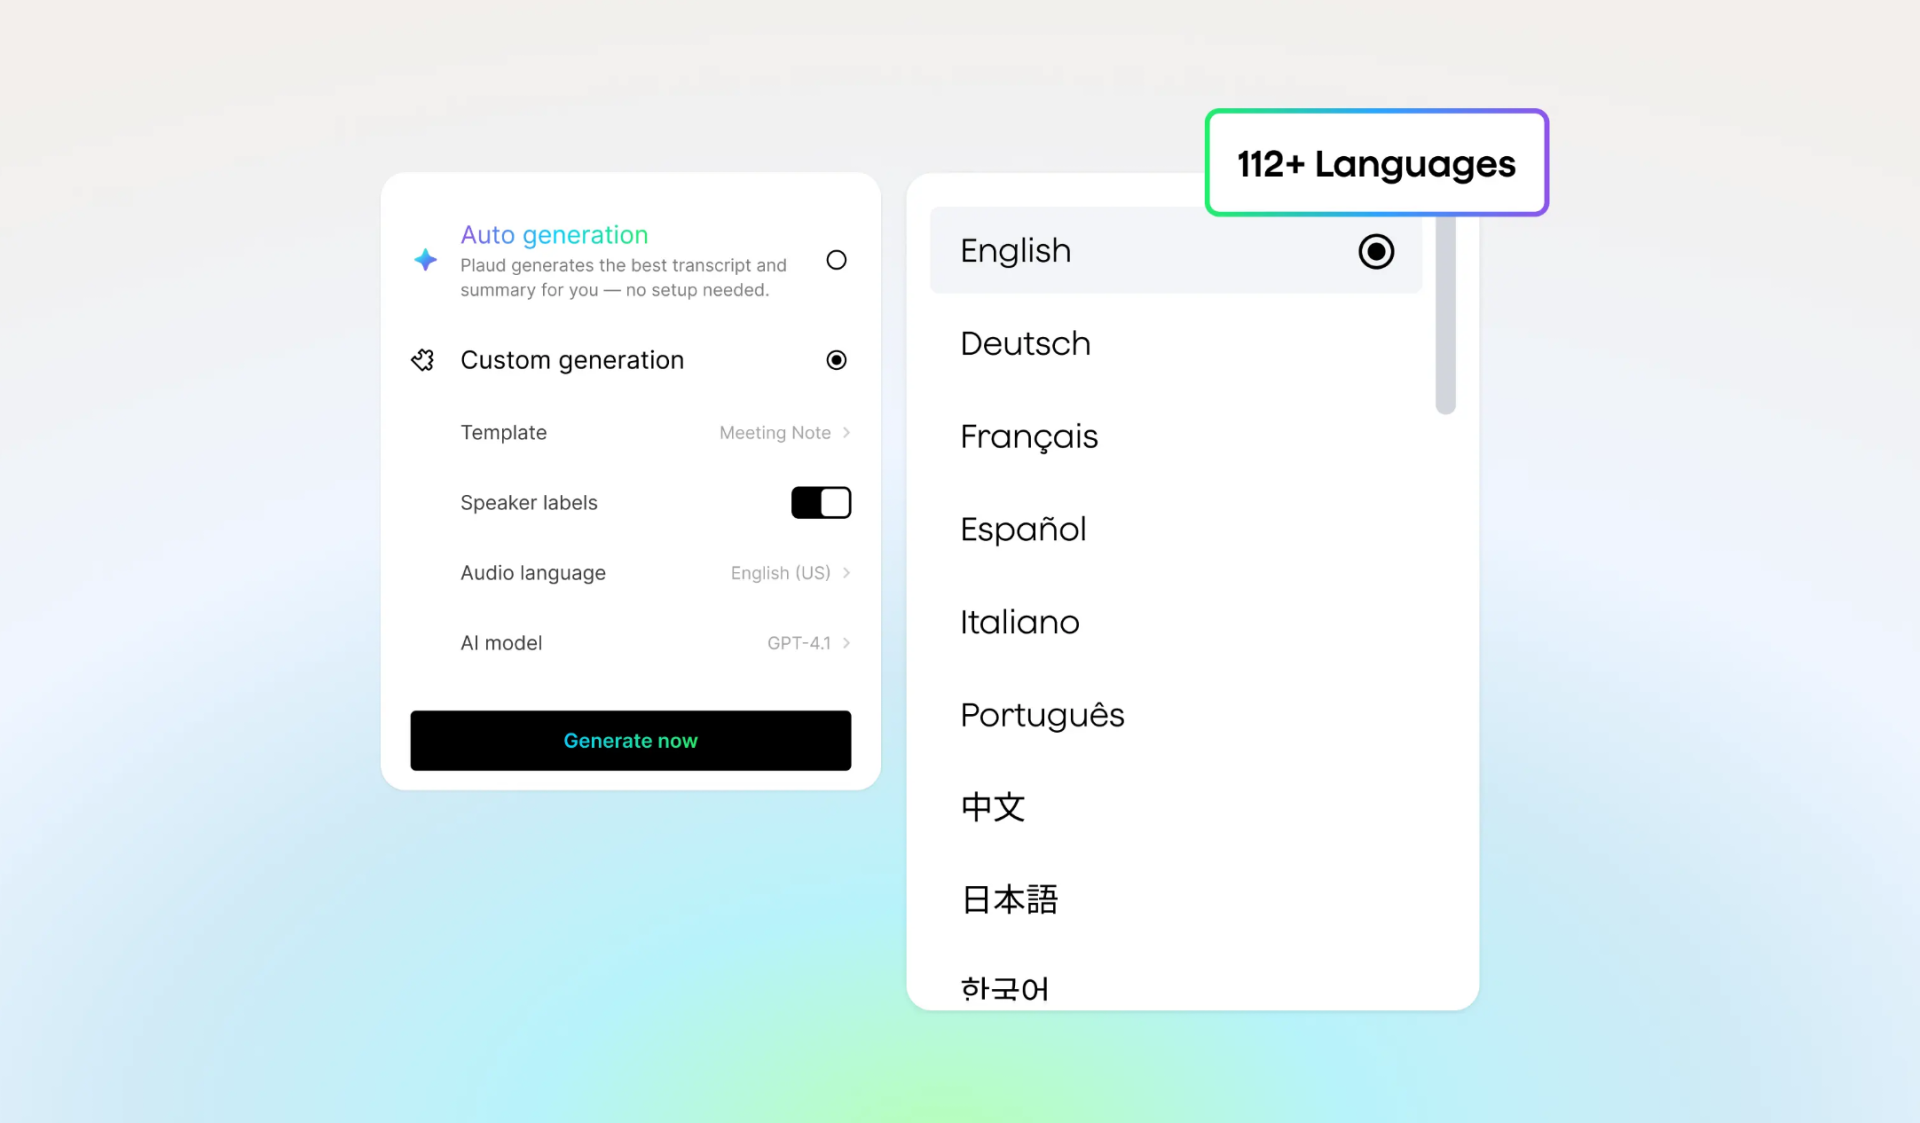Choose Français from the language list
The image size is (1920, 1123).
click(x=1029, y=437)
